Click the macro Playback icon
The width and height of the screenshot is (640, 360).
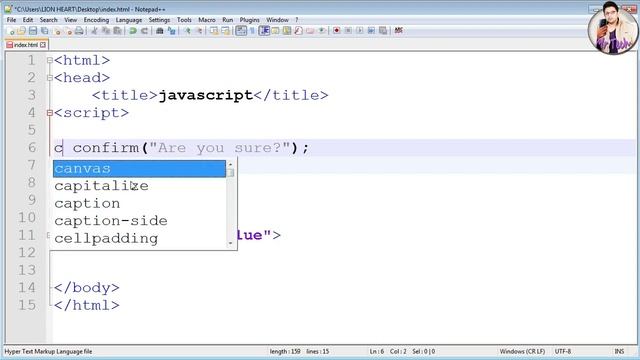pos(360,31)
